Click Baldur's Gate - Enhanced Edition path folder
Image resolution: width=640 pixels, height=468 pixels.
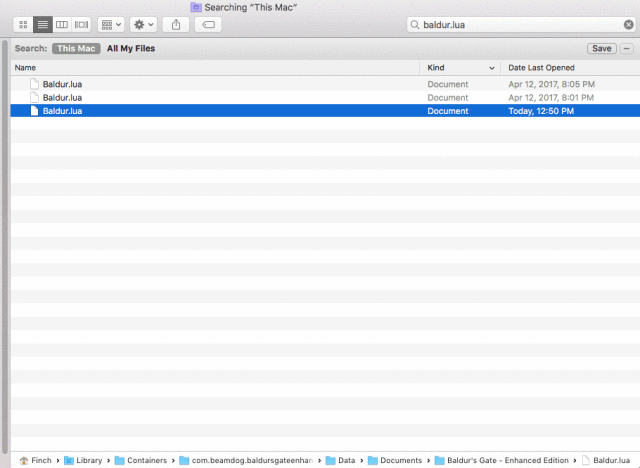[502, 460]
